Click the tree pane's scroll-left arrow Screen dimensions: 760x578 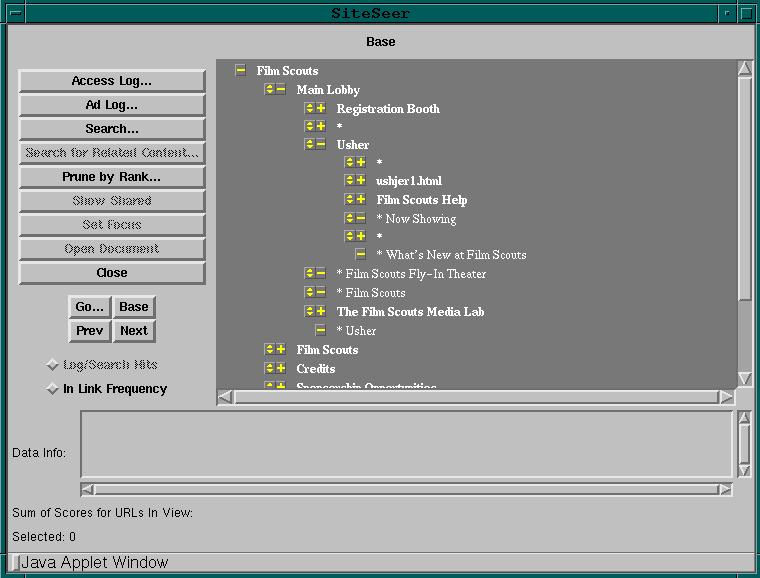(225, 397)
